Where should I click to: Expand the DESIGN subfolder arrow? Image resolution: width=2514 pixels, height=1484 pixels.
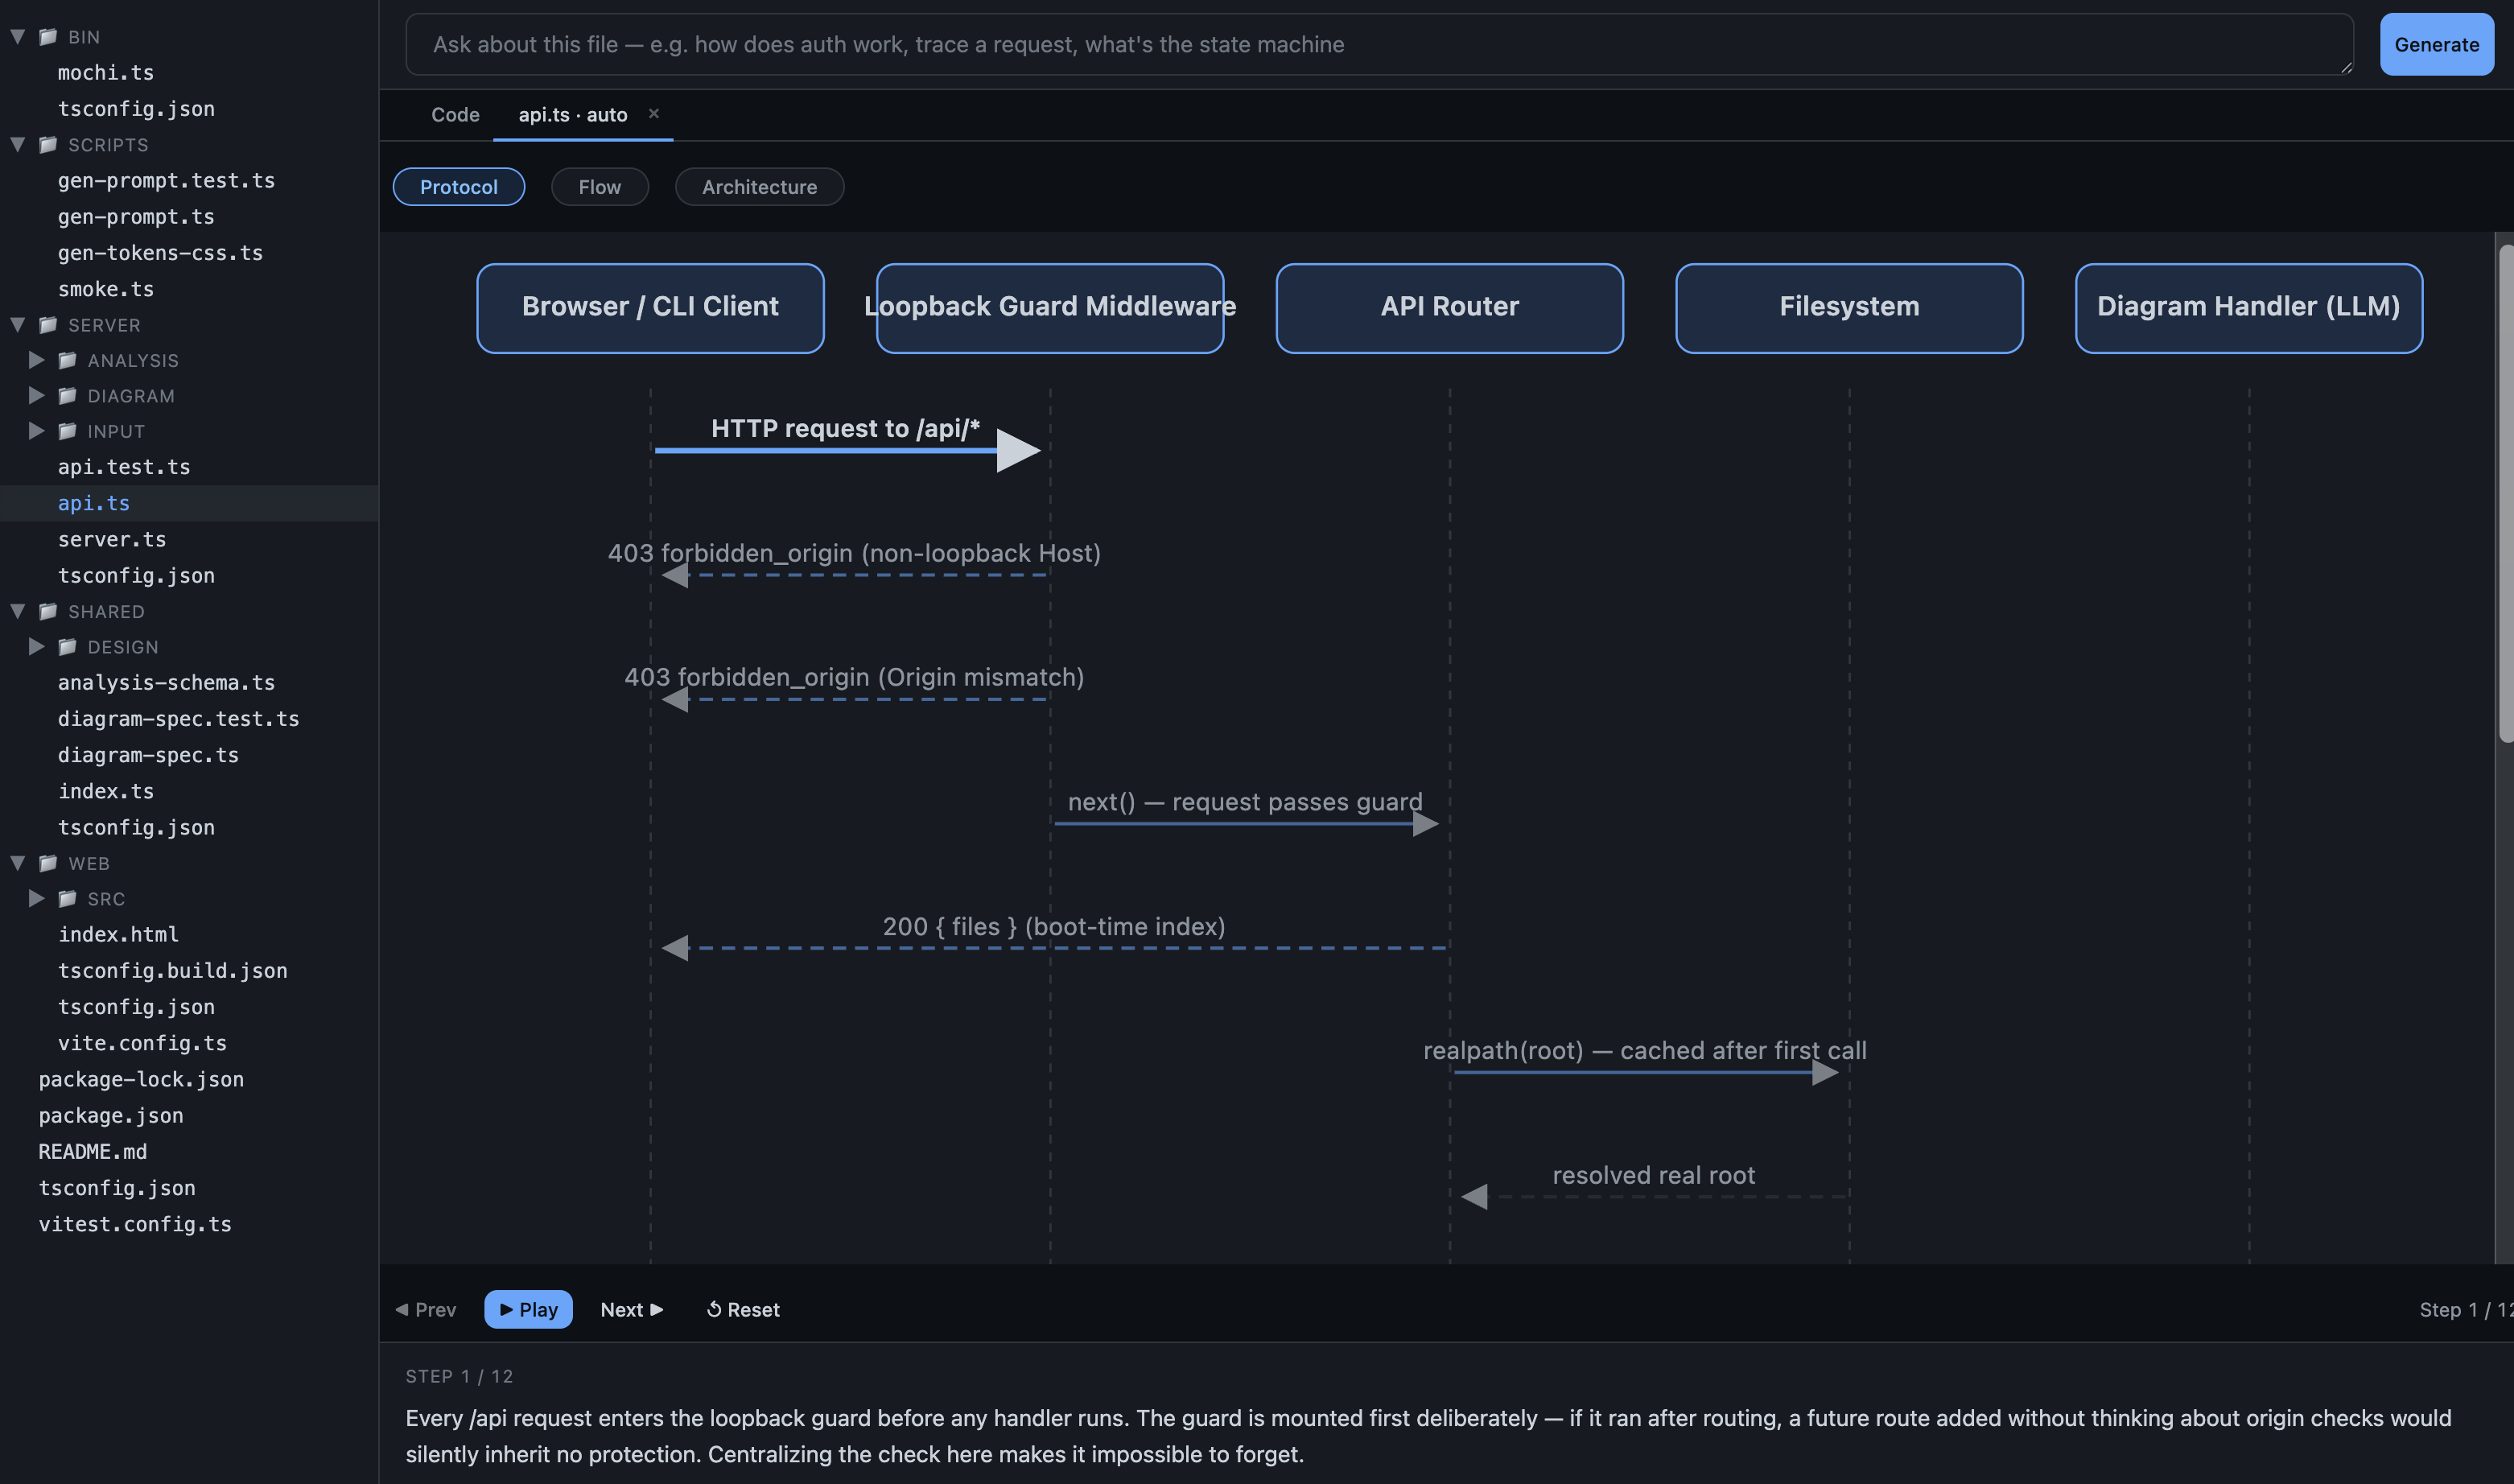(x=37, y=646)
